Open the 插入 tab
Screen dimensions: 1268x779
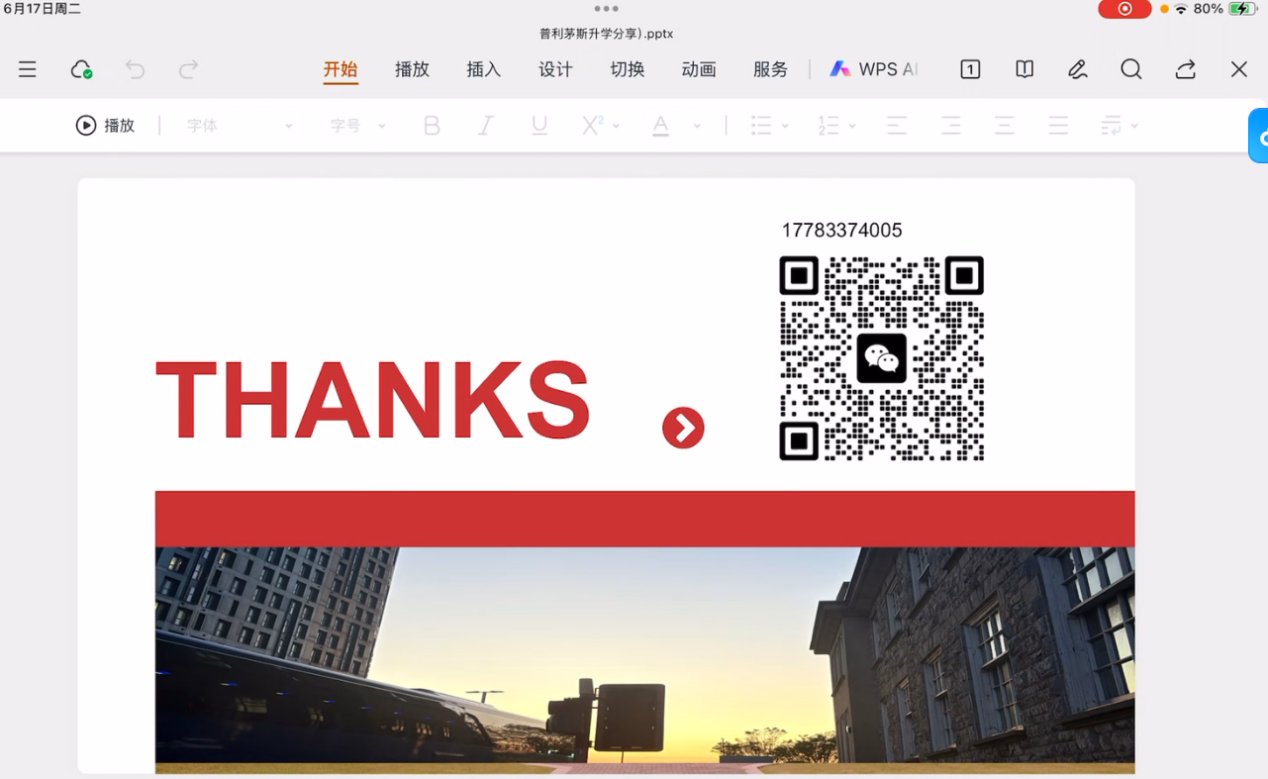click(483, 69)
